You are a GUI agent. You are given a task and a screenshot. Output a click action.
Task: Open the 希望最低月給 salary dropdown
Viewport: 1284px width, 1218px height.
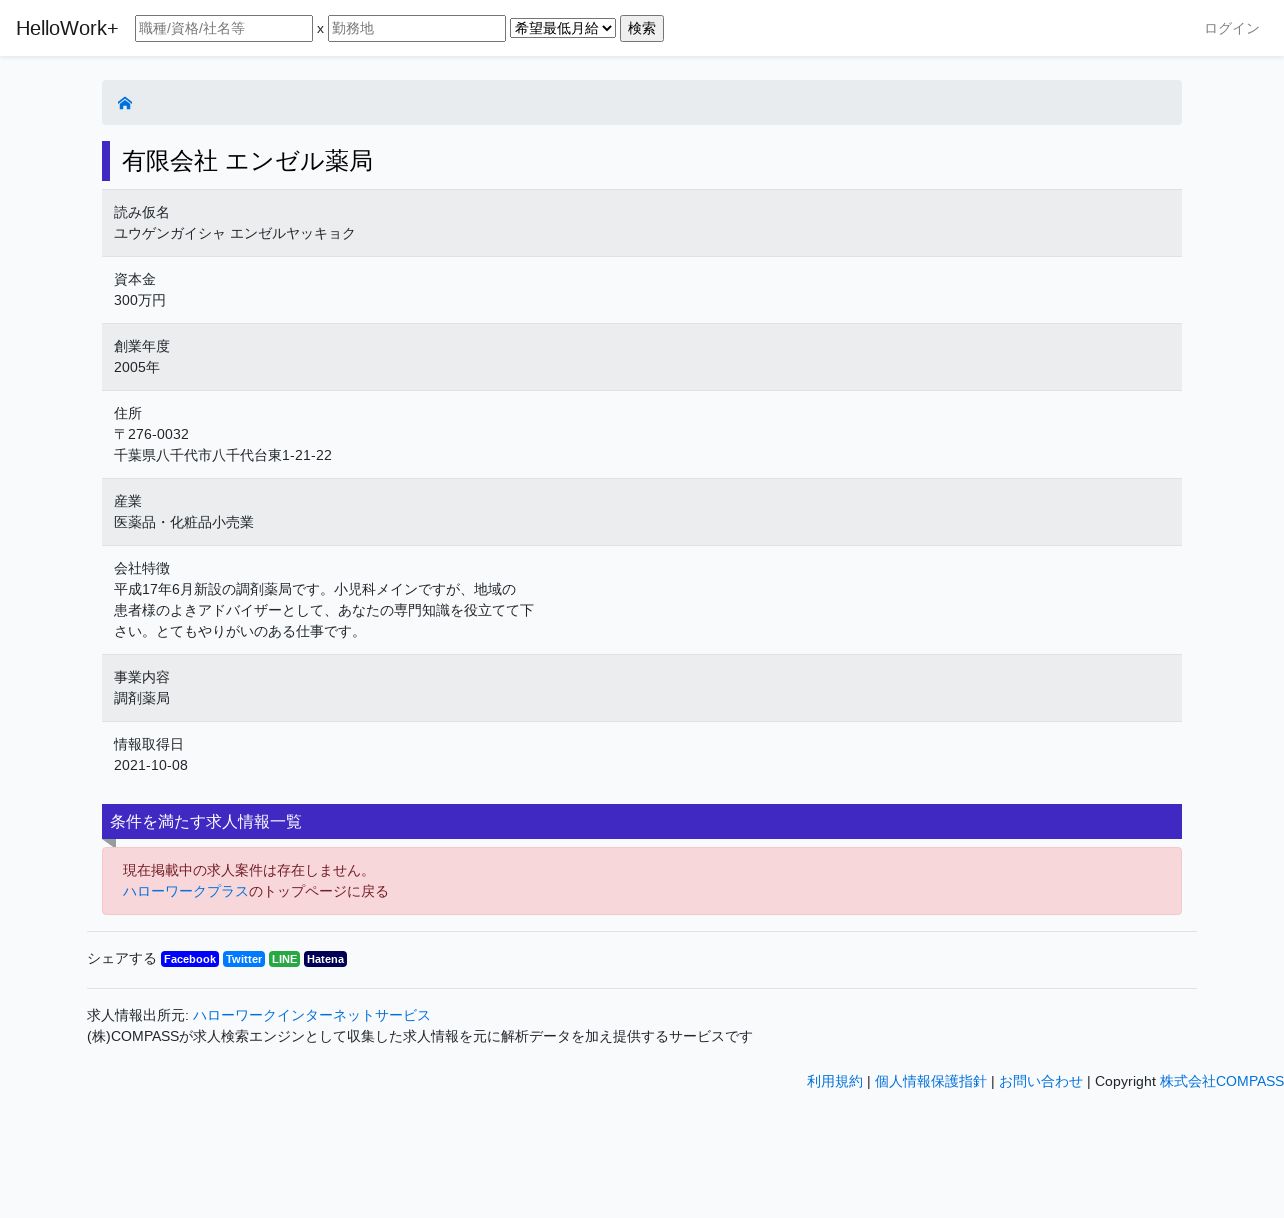pos(563,28)
